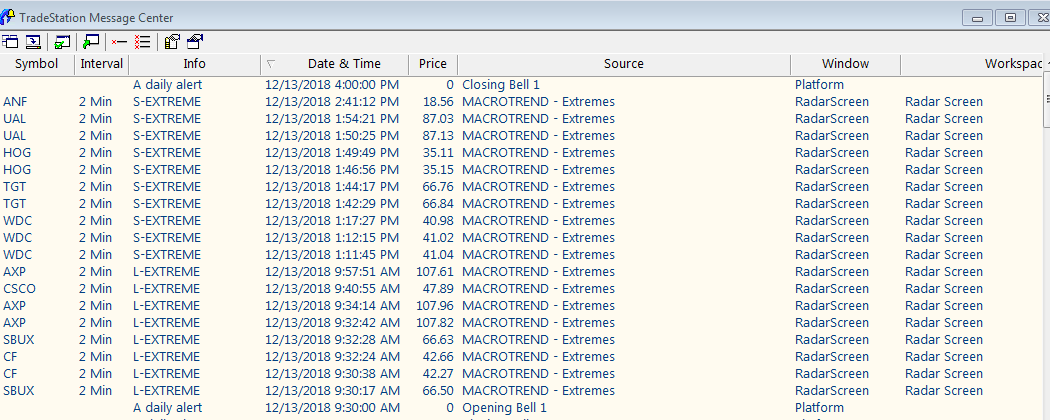Viewport: 1050px width, 420px height.
Task: Click the 1:42:29 PM date cell
Action: coord(332,204)
